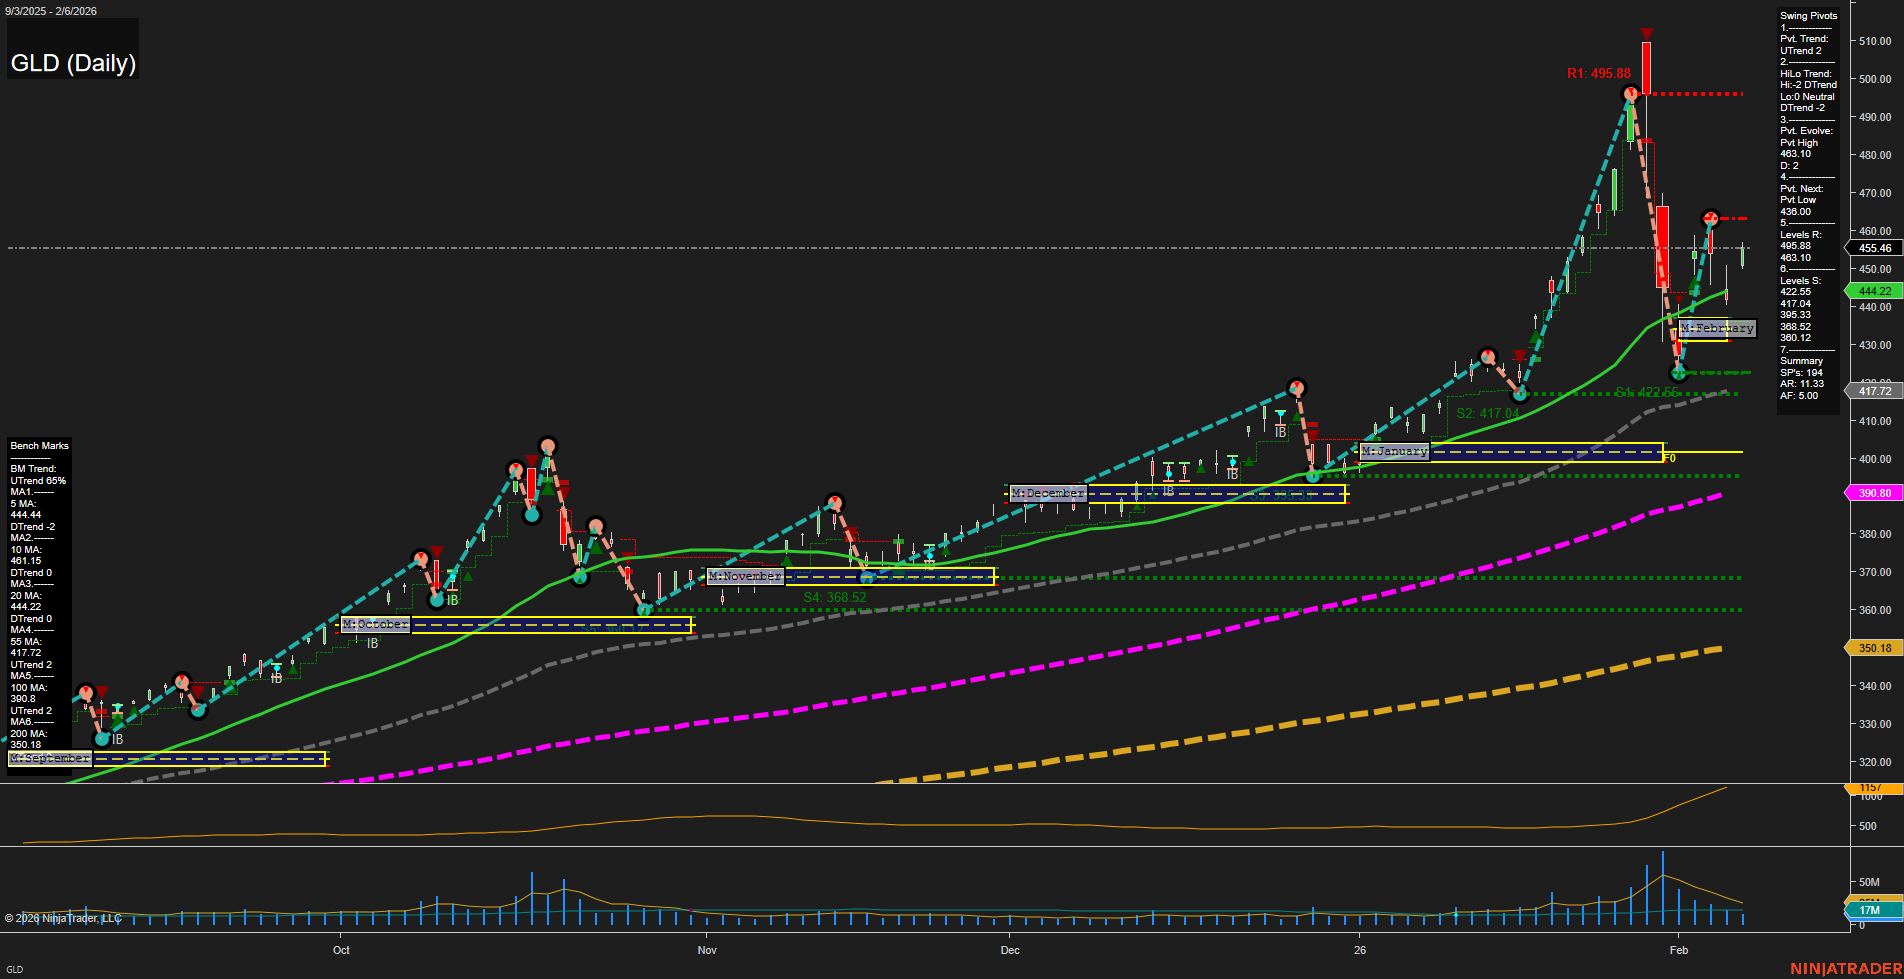Toggle the green 444.22 price marker on the axis
1904x979 pixels.
coord(1874,291)
